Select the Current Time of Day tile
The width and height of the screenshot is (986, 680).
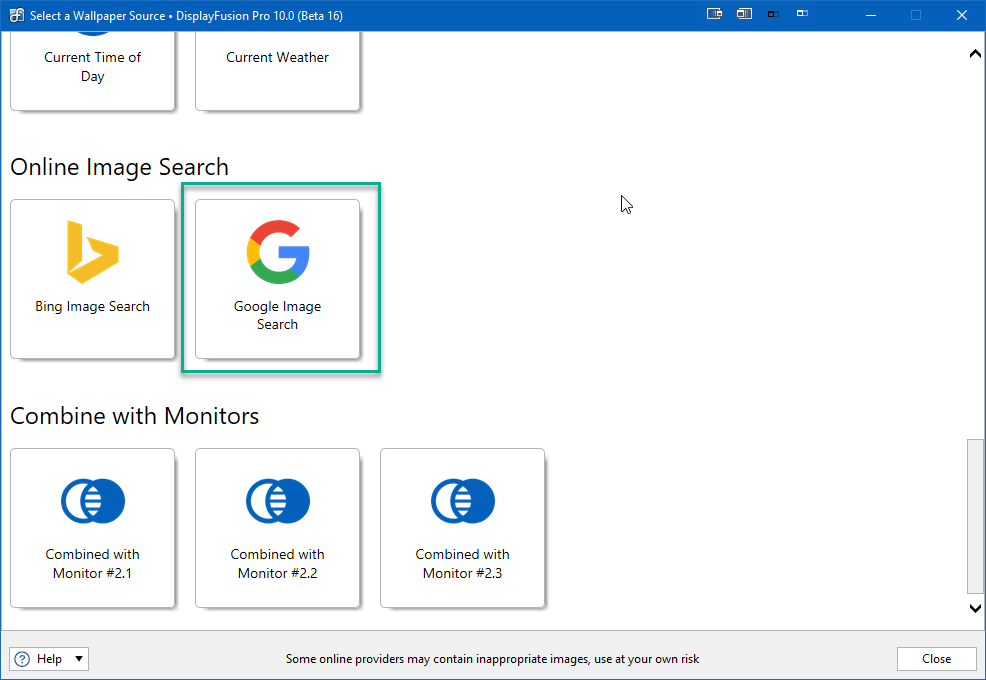[x=92, y=68]
